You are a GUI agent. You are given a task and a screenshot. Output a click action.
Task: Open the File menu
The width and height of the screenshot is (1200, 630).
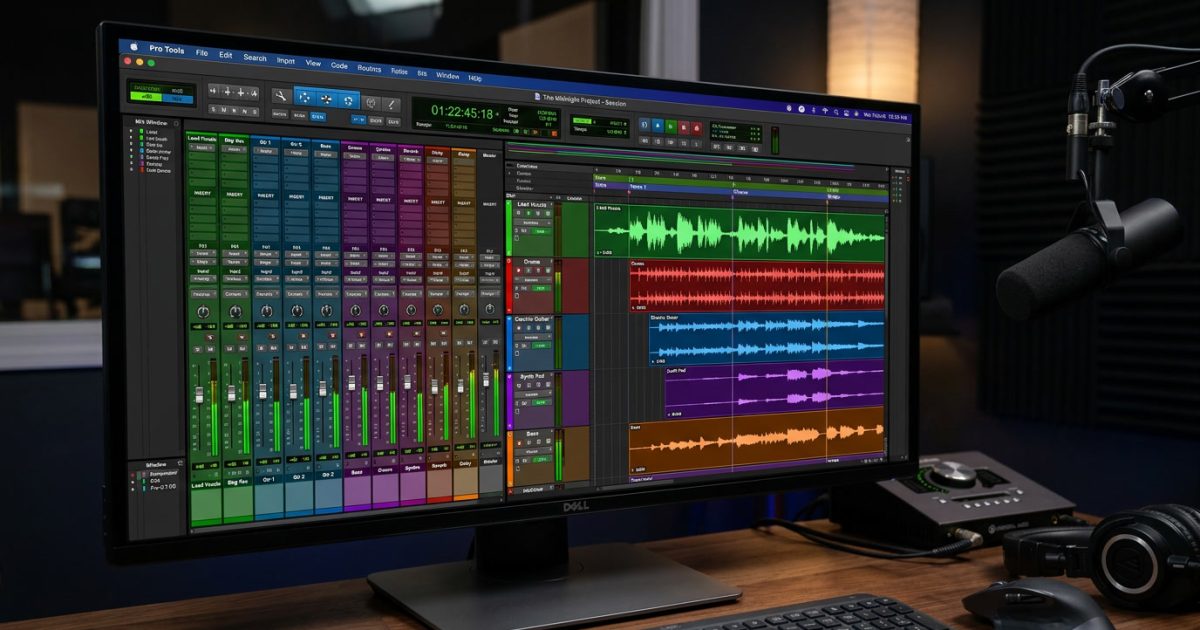pos(202,52)
